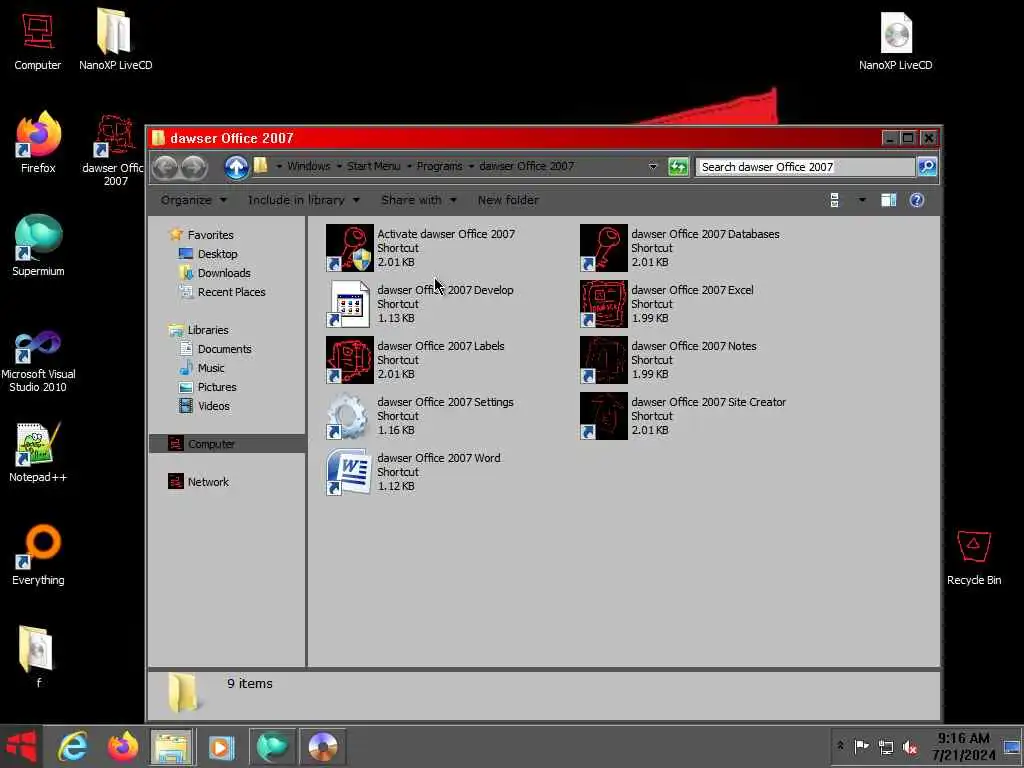Select NanoXP LiveCD folder on desktop
This screenshot has height=768, width=1024.
116,39
